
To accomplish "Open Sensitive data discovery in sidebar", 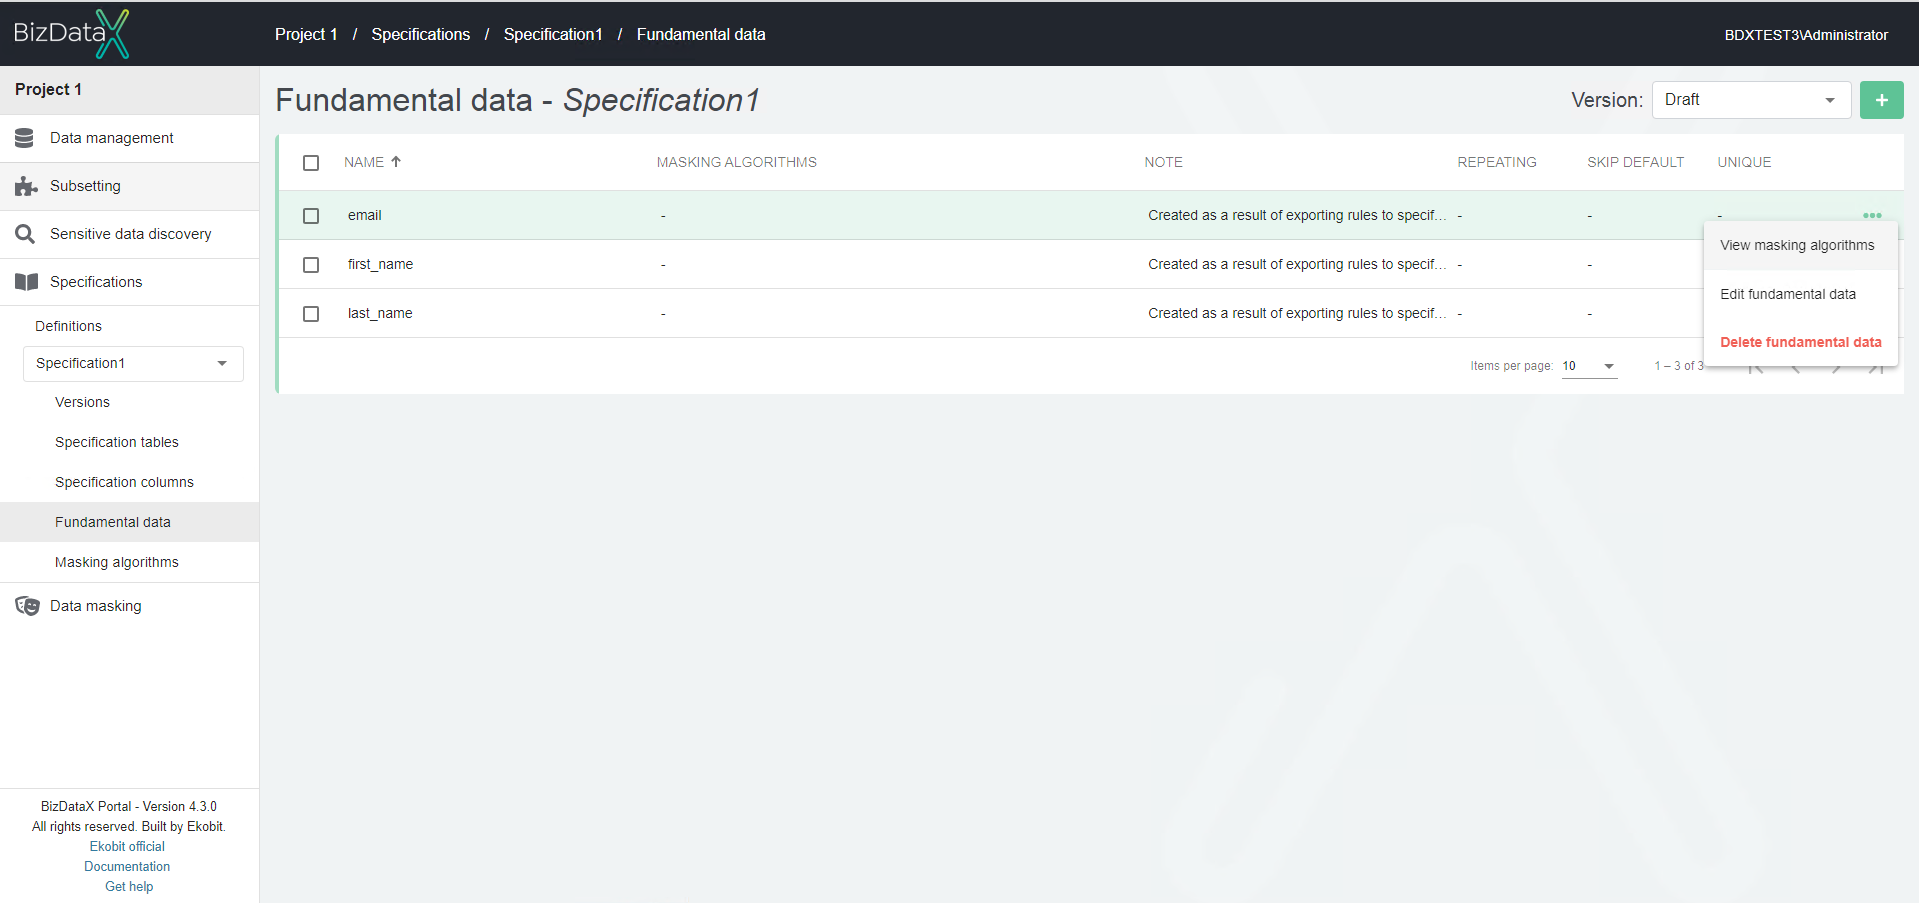I will coord(129,234).
